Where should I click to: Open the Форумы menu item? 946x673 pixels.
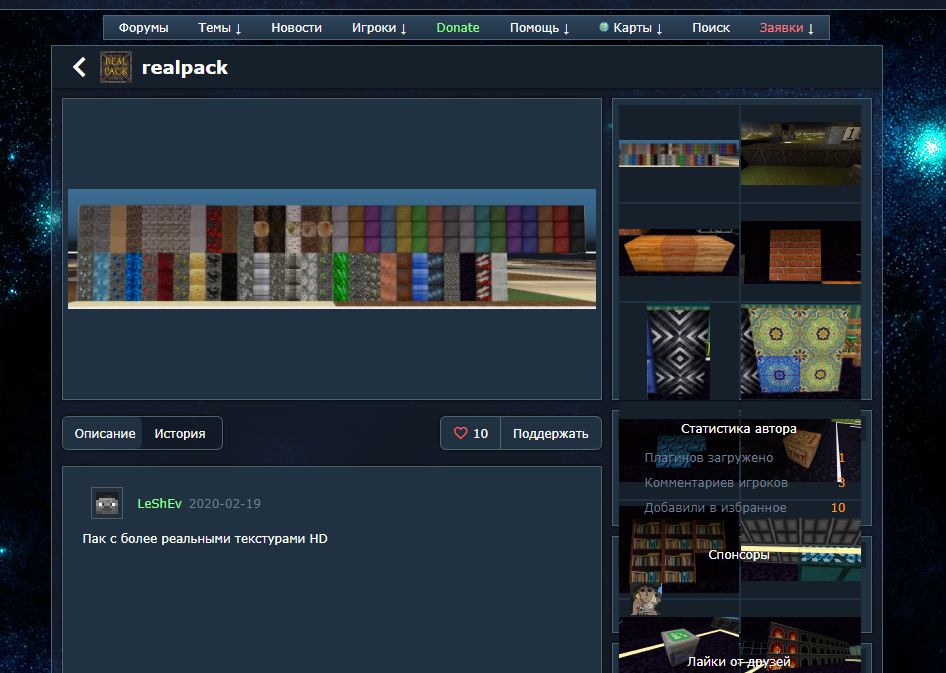143,28
